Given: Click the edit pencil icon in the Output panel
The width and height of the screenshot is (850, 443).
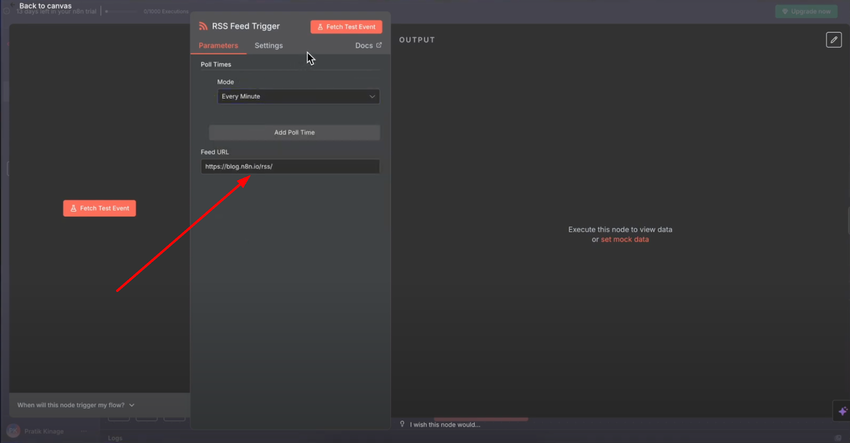Looking at the screenshot, I should tap(834, 40).
